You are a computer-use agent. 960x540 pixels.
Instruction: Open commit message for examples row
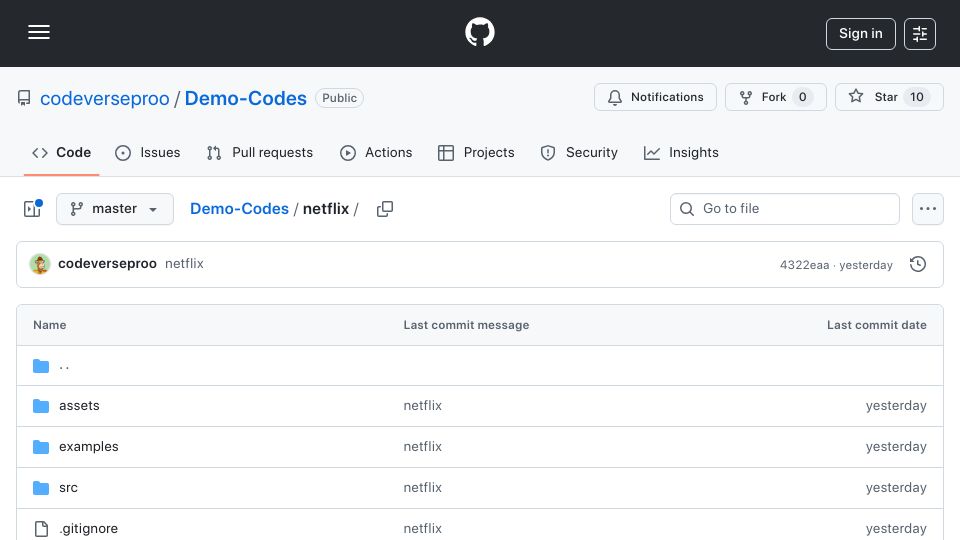(x=422, y=446)
